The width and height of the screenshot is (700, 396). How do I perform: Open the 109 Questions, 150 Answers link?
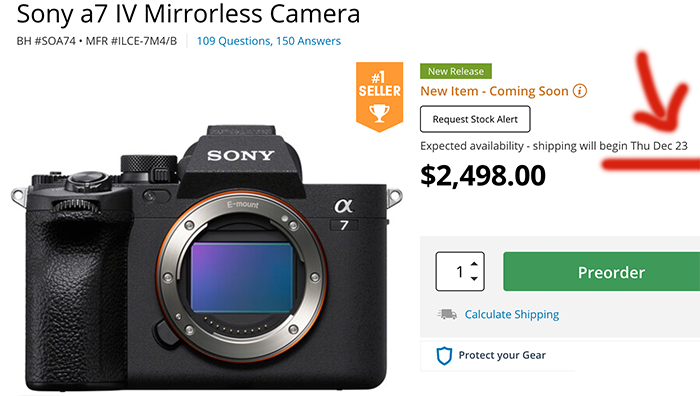point(269,41)
